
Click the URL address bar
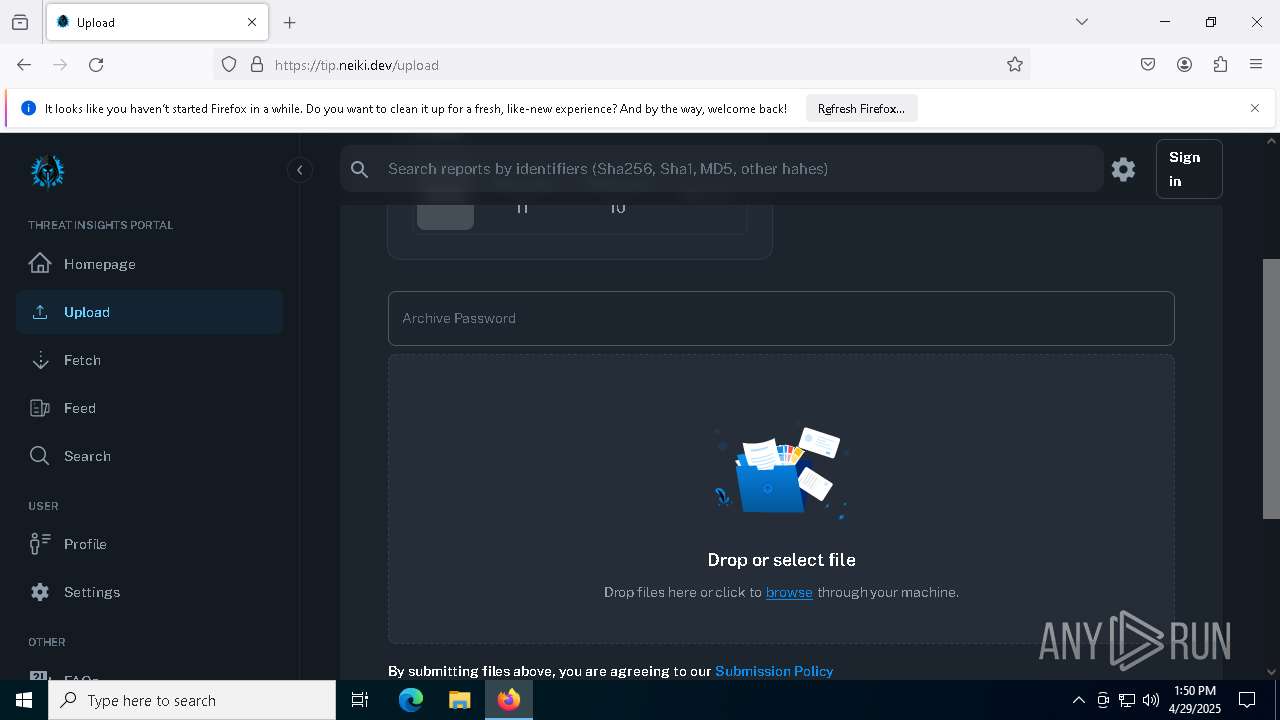coord(620,65)
